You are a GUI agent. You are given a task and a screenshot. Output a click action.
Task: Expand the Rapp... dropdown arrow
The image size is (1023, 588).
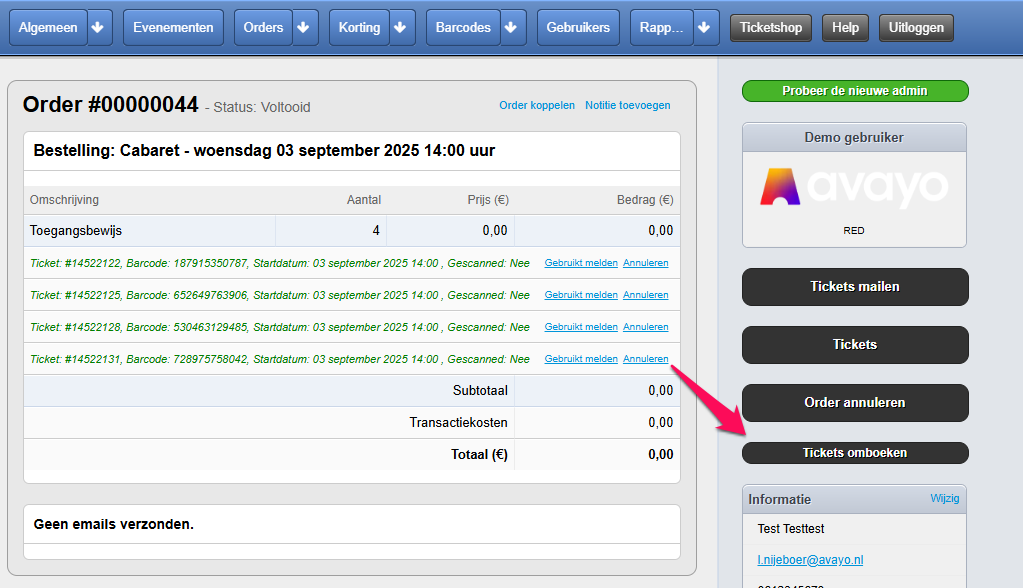[x=705, y=27]
